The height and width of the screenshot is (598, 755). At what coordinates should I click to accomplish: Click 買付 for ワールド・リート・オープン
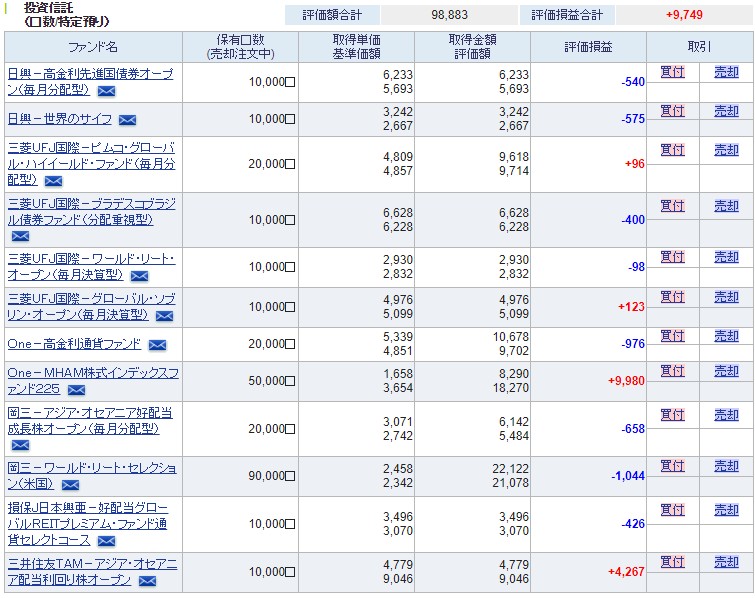[x=672, y=257]
